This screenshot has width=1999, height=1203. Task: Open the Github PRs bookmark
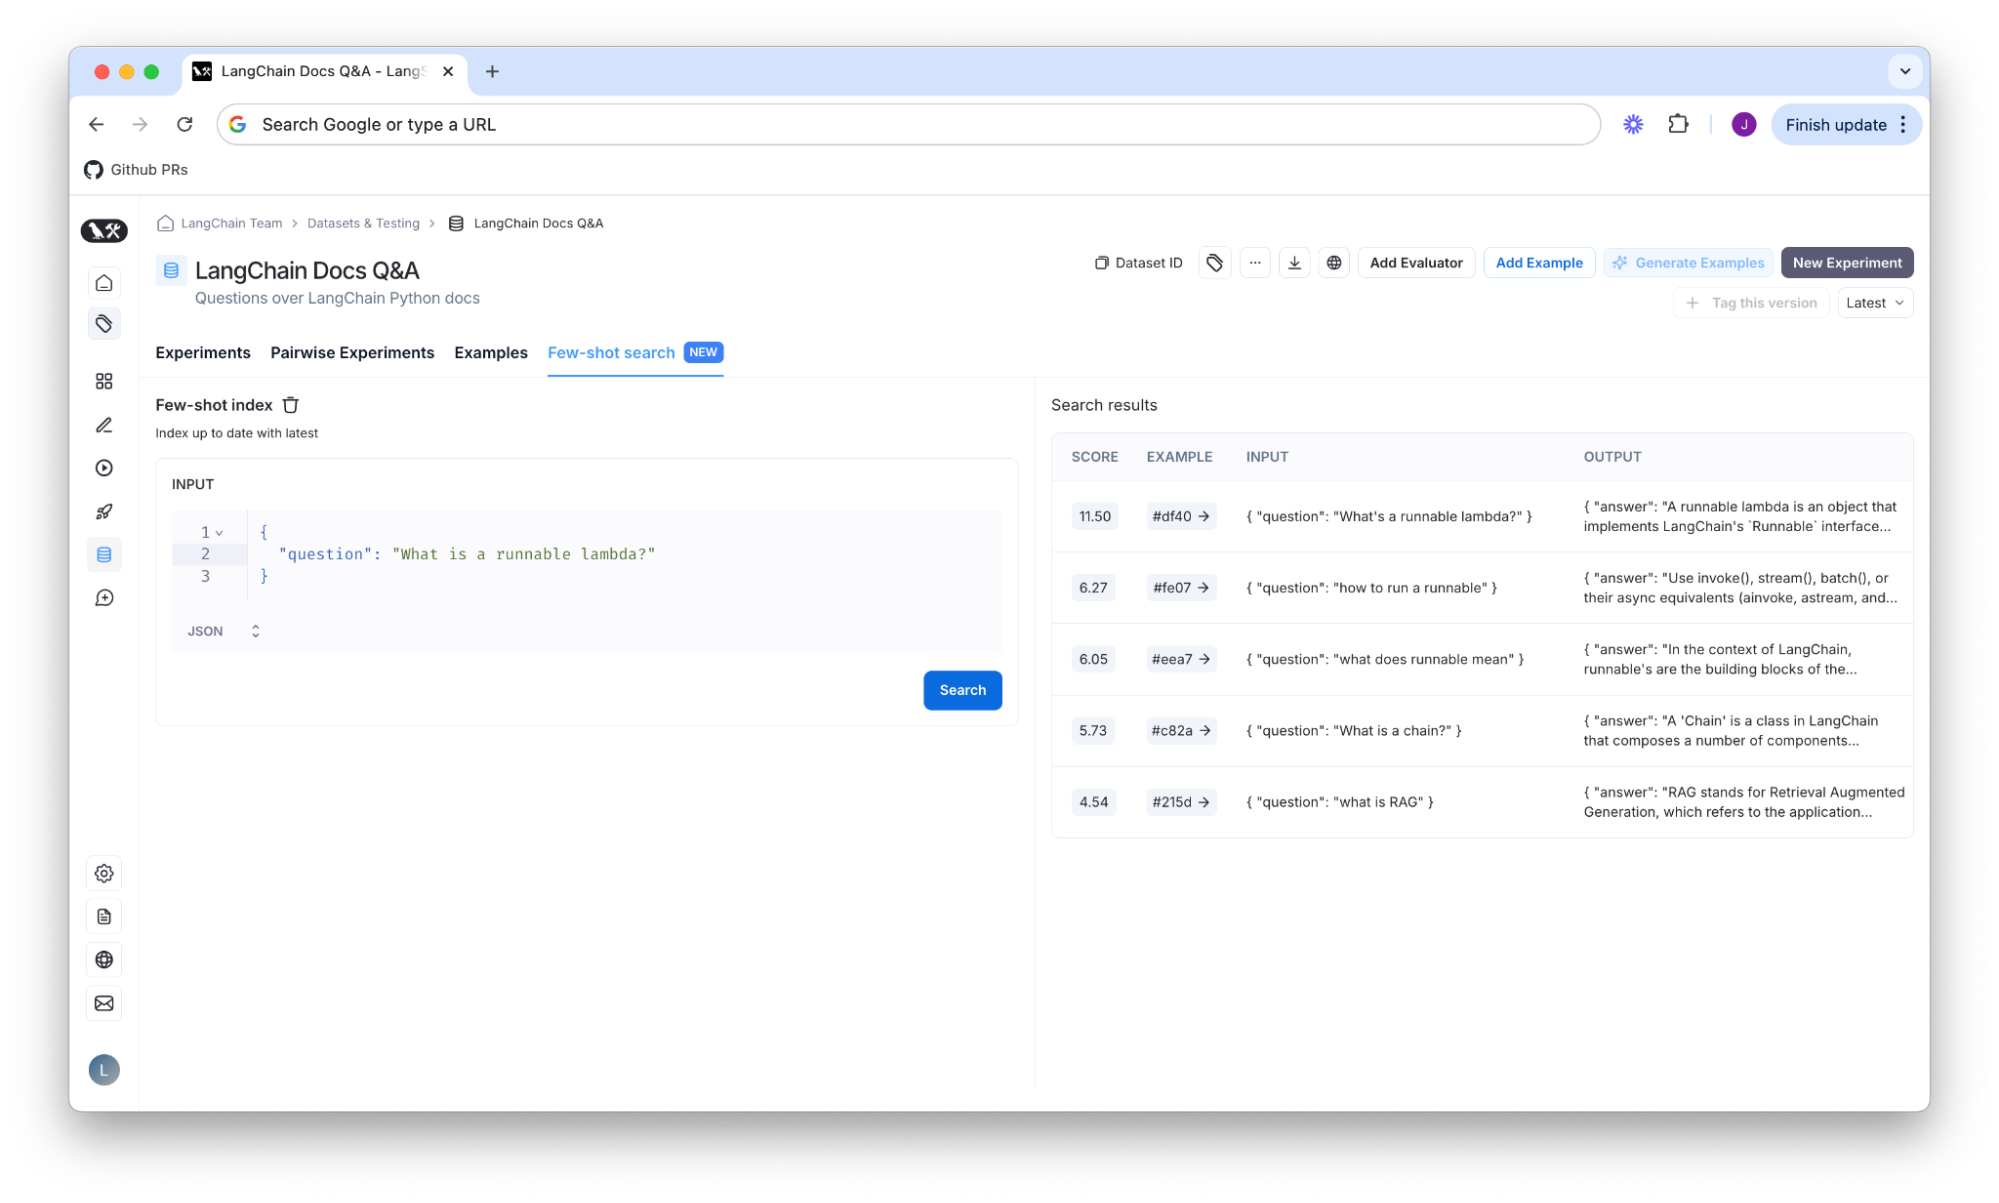[136, 169]
